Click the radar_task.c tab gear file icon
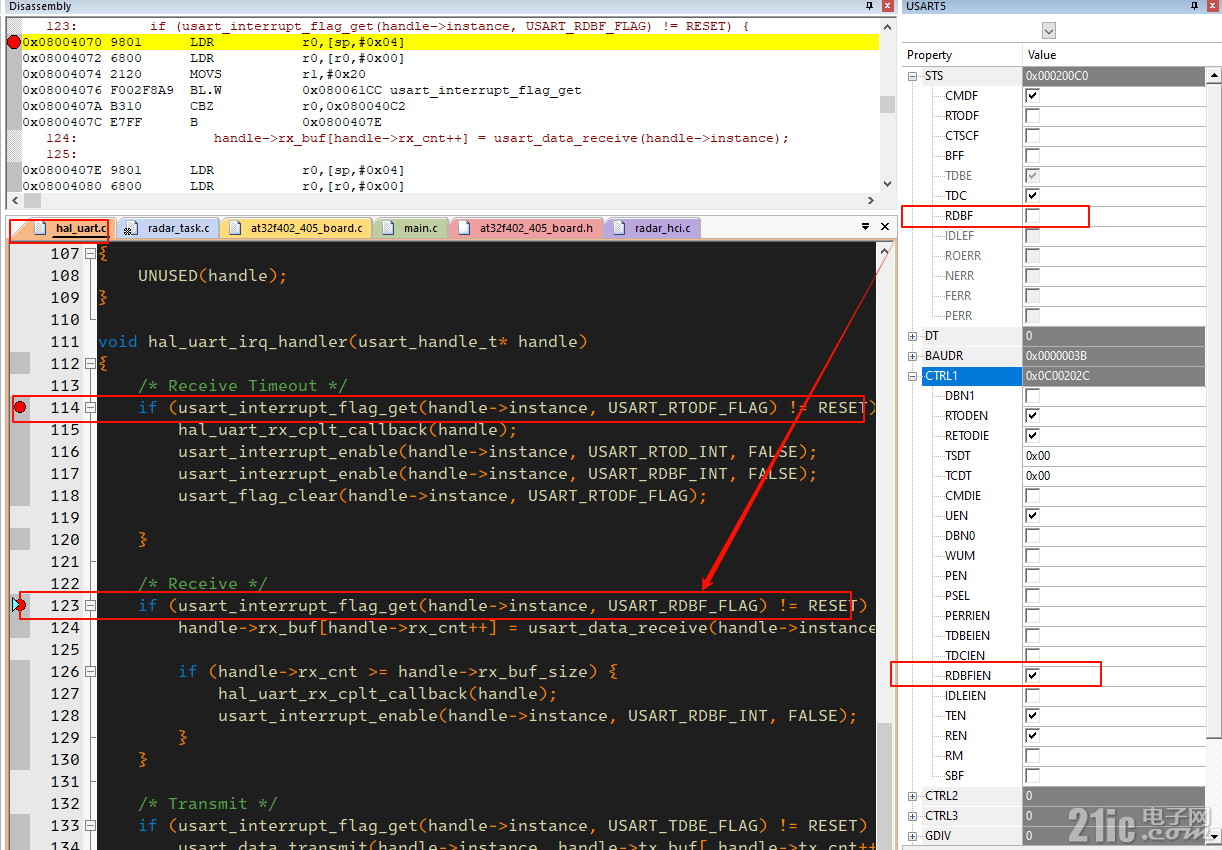Screen dimensions: 1222x850 tap(130, 228)
